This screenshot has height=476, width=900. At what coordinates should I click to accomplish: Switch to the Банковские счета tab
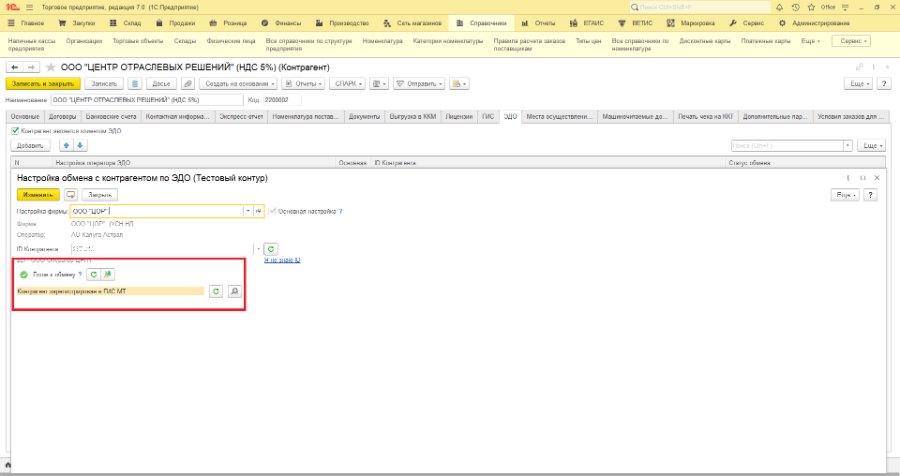111,117
